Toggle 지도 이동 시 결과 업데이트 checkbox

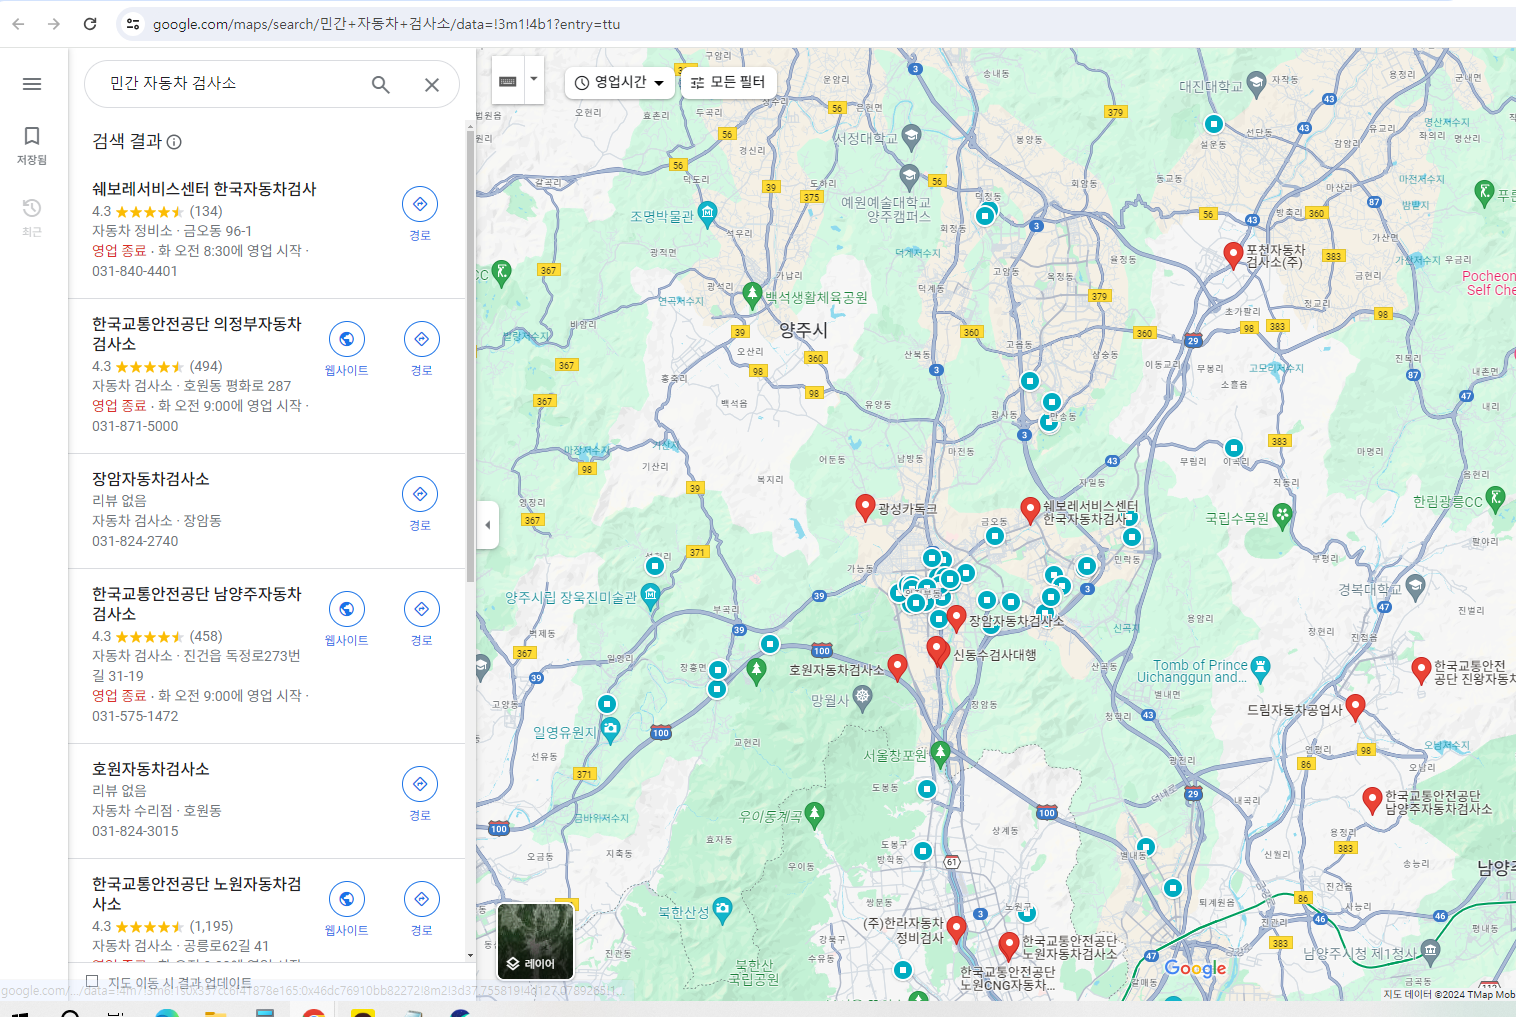point(92,982)
